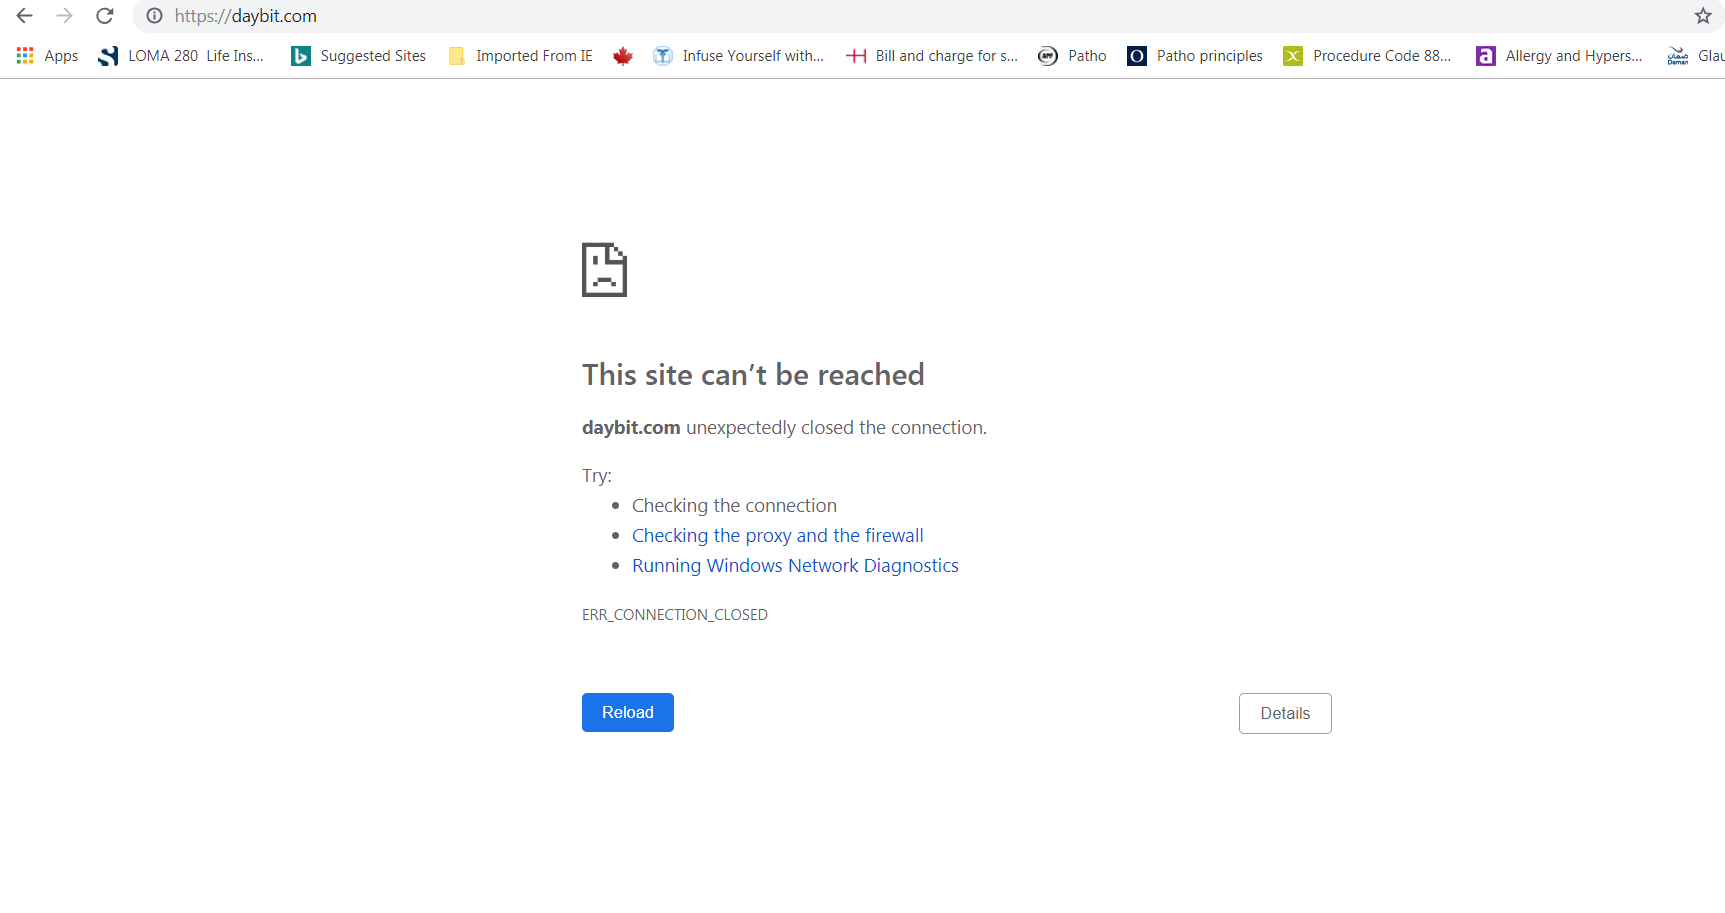The width and height of the screenshot is (1725, 913).
Task: Open the partially visible Glau bookmark
Action: (1696, 56)
